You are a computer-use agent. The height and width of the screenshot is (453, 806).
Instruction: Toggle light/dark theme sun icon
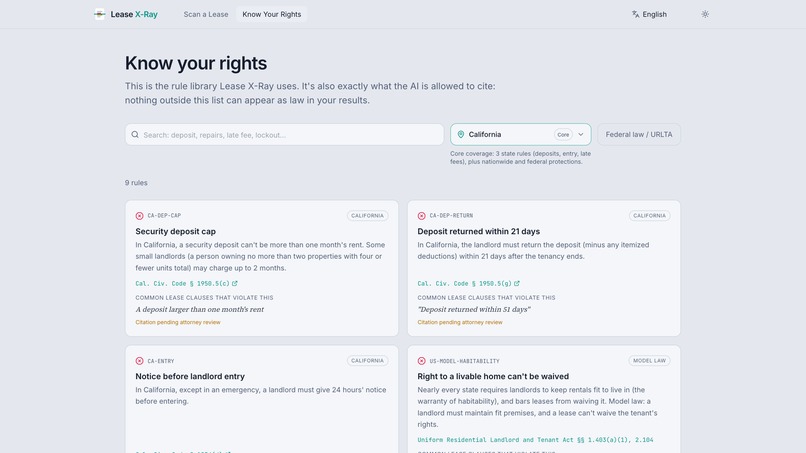point(705,14)
